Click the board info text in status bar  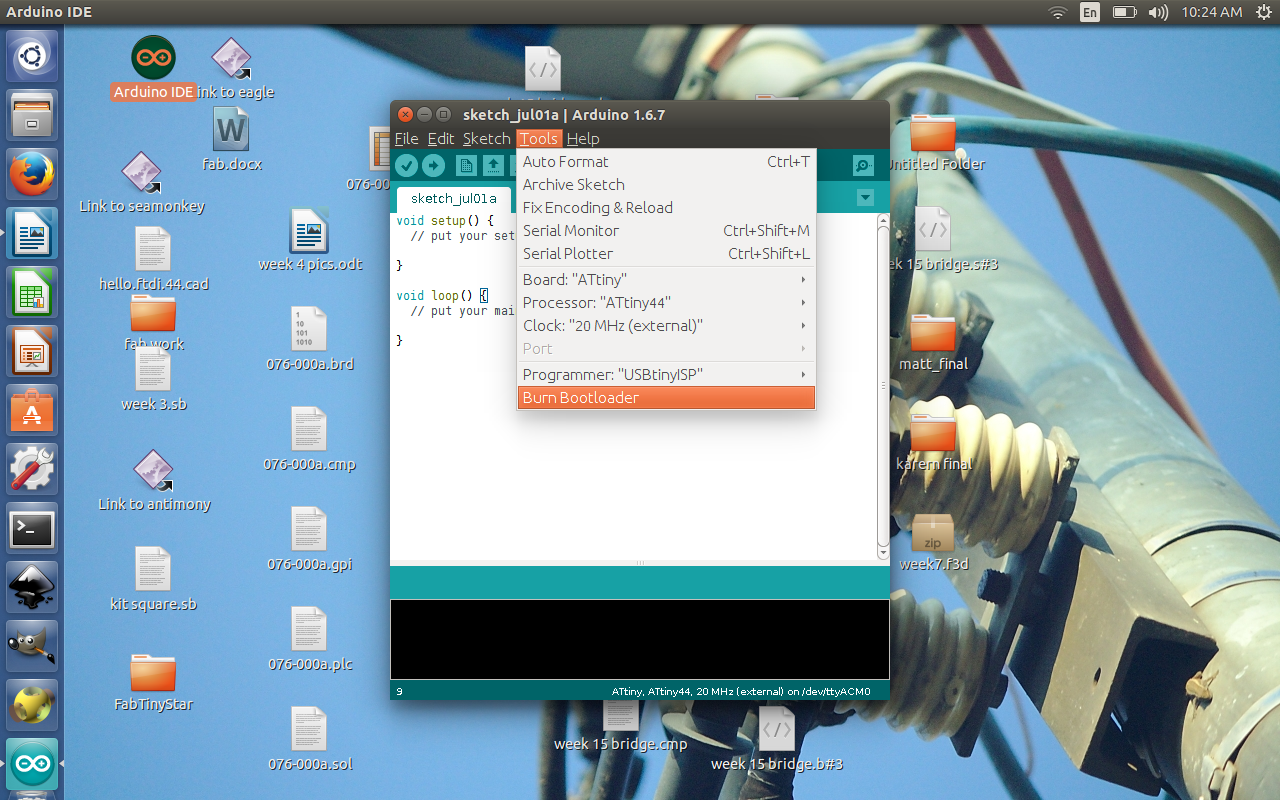741,691
